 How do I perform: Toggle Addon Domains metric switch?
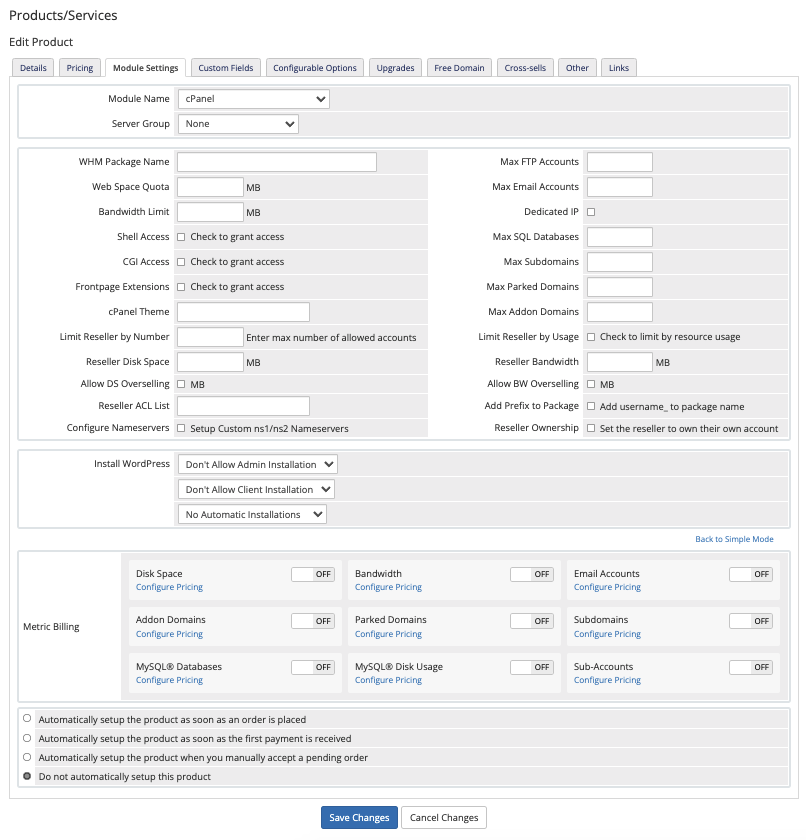point(313,621)
